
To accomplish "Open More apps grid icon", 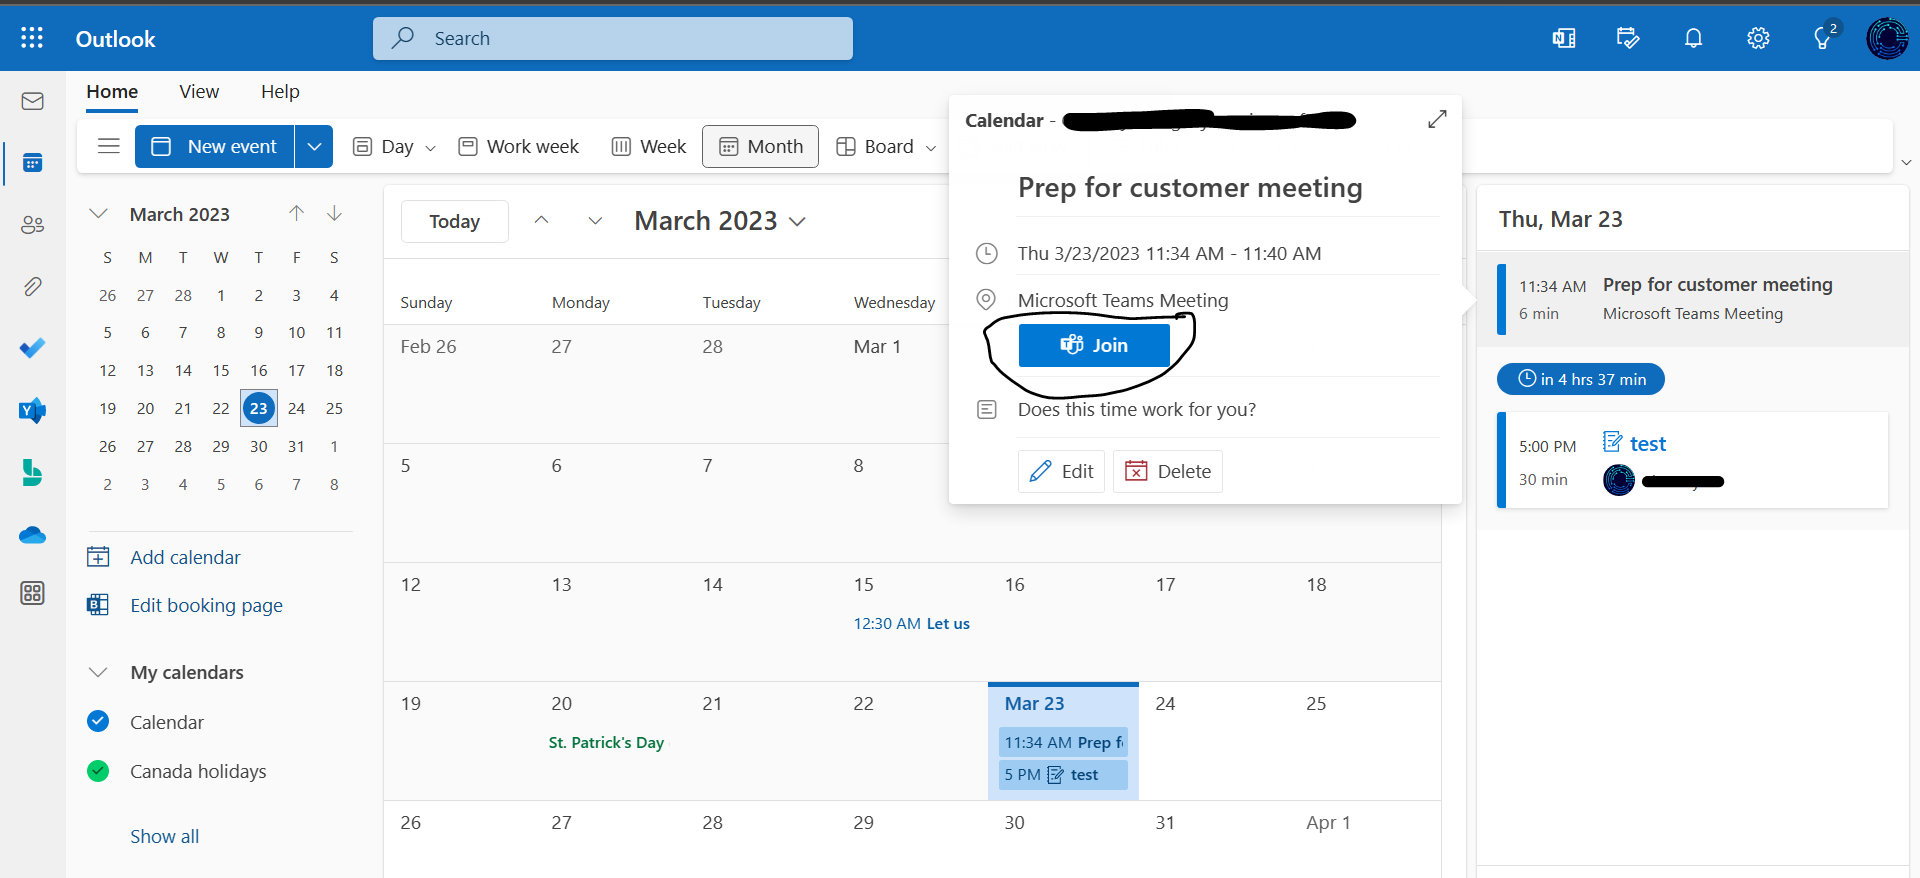I will (x=32, y=593).
